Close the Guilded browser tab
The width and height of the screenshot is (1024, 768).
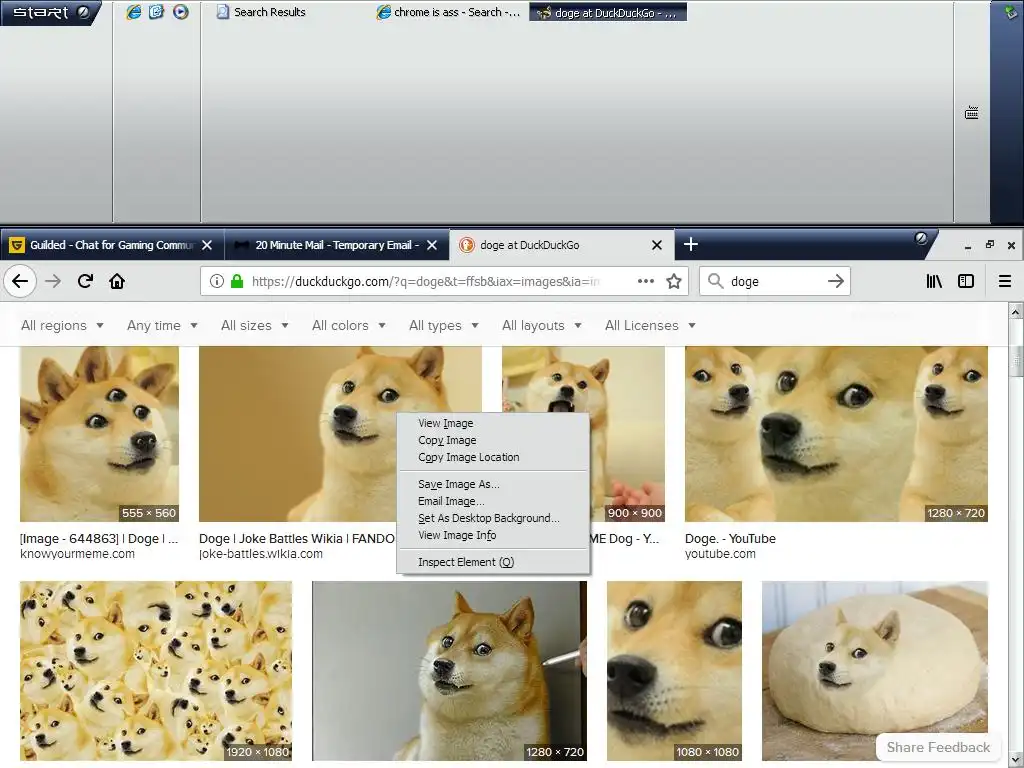click(207, 245)
